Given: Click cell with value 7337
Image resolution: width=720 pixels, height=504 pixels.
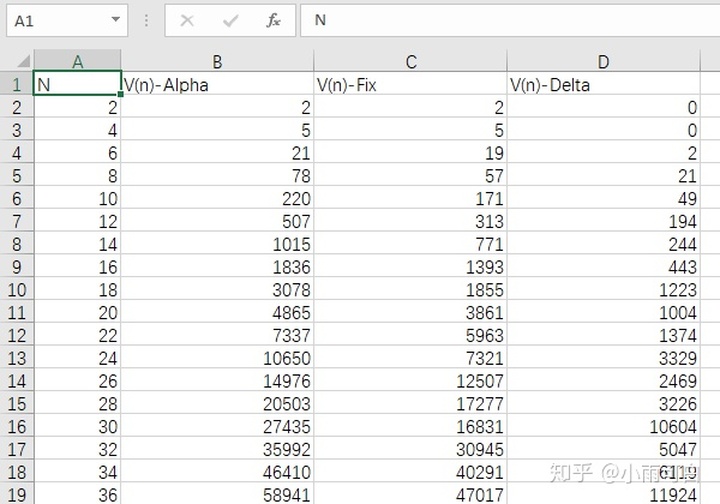Looking at the screenshot, I should (217, 335).
